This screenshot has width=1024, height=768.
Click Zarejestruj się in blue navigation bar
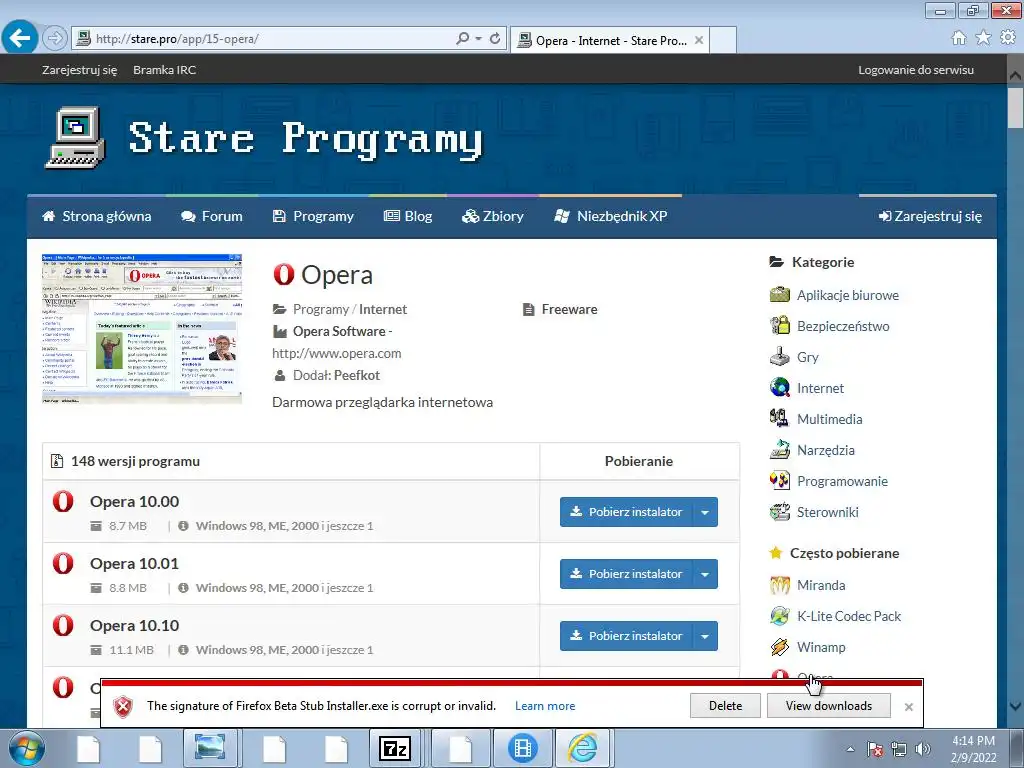pos(931,216)
